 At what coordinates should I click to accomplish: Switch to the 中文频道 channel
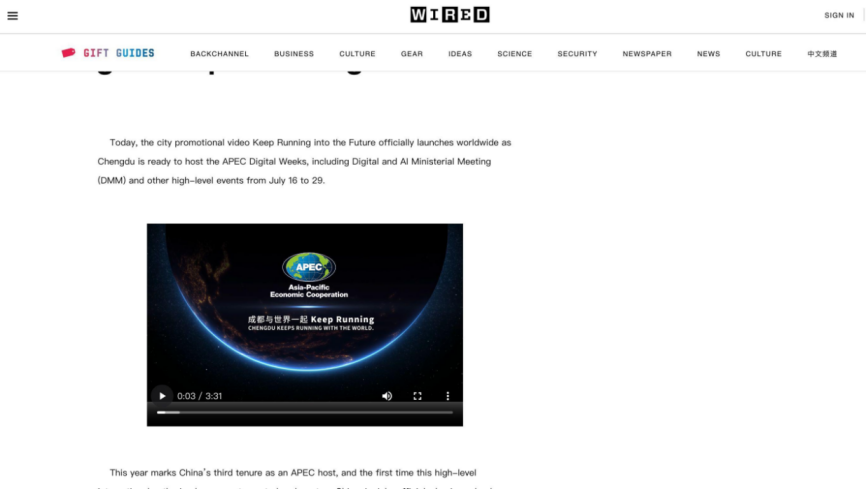[x=822, y=54]
